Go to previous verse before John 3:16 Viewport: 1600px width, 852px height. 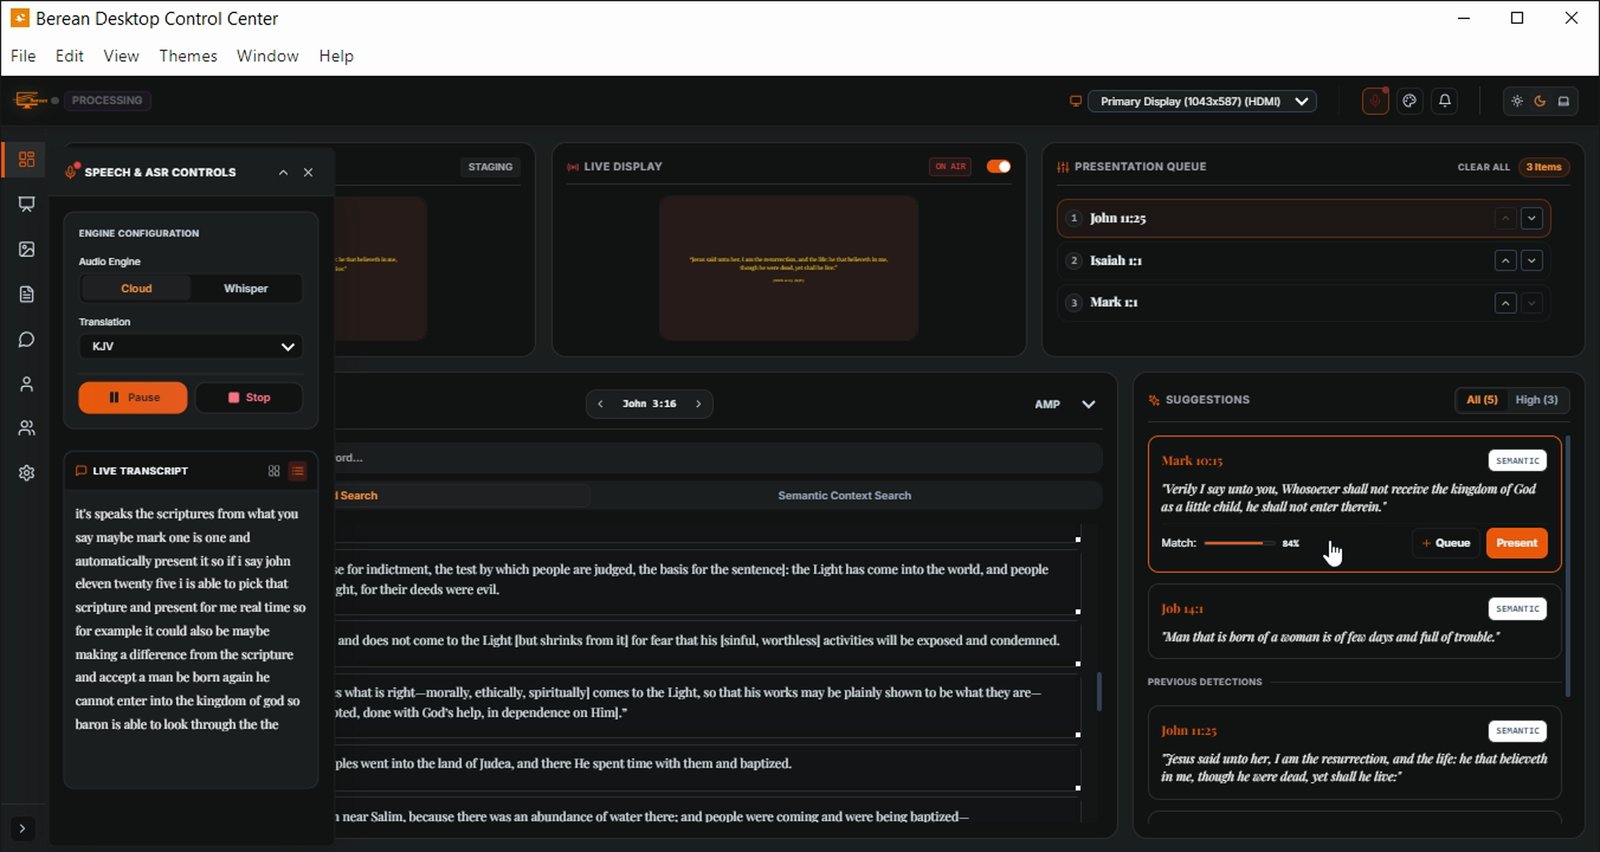600,404
